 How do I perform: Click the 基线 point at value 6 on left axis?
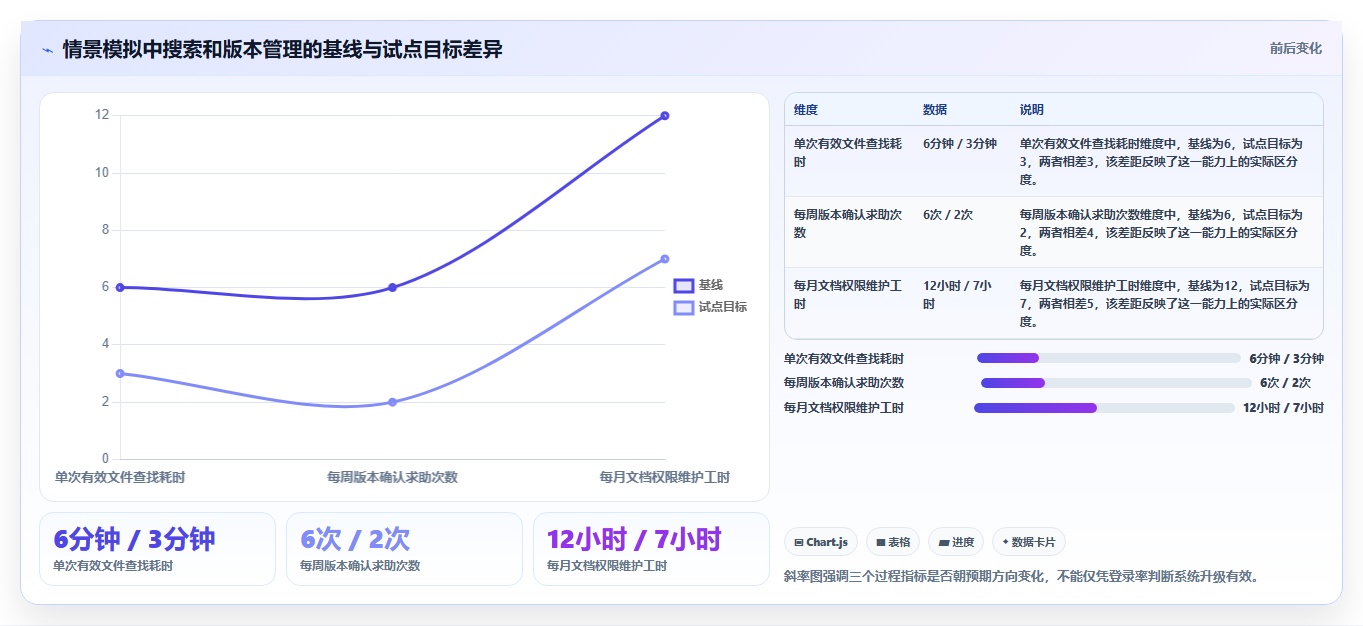click(x=120, y=287)
